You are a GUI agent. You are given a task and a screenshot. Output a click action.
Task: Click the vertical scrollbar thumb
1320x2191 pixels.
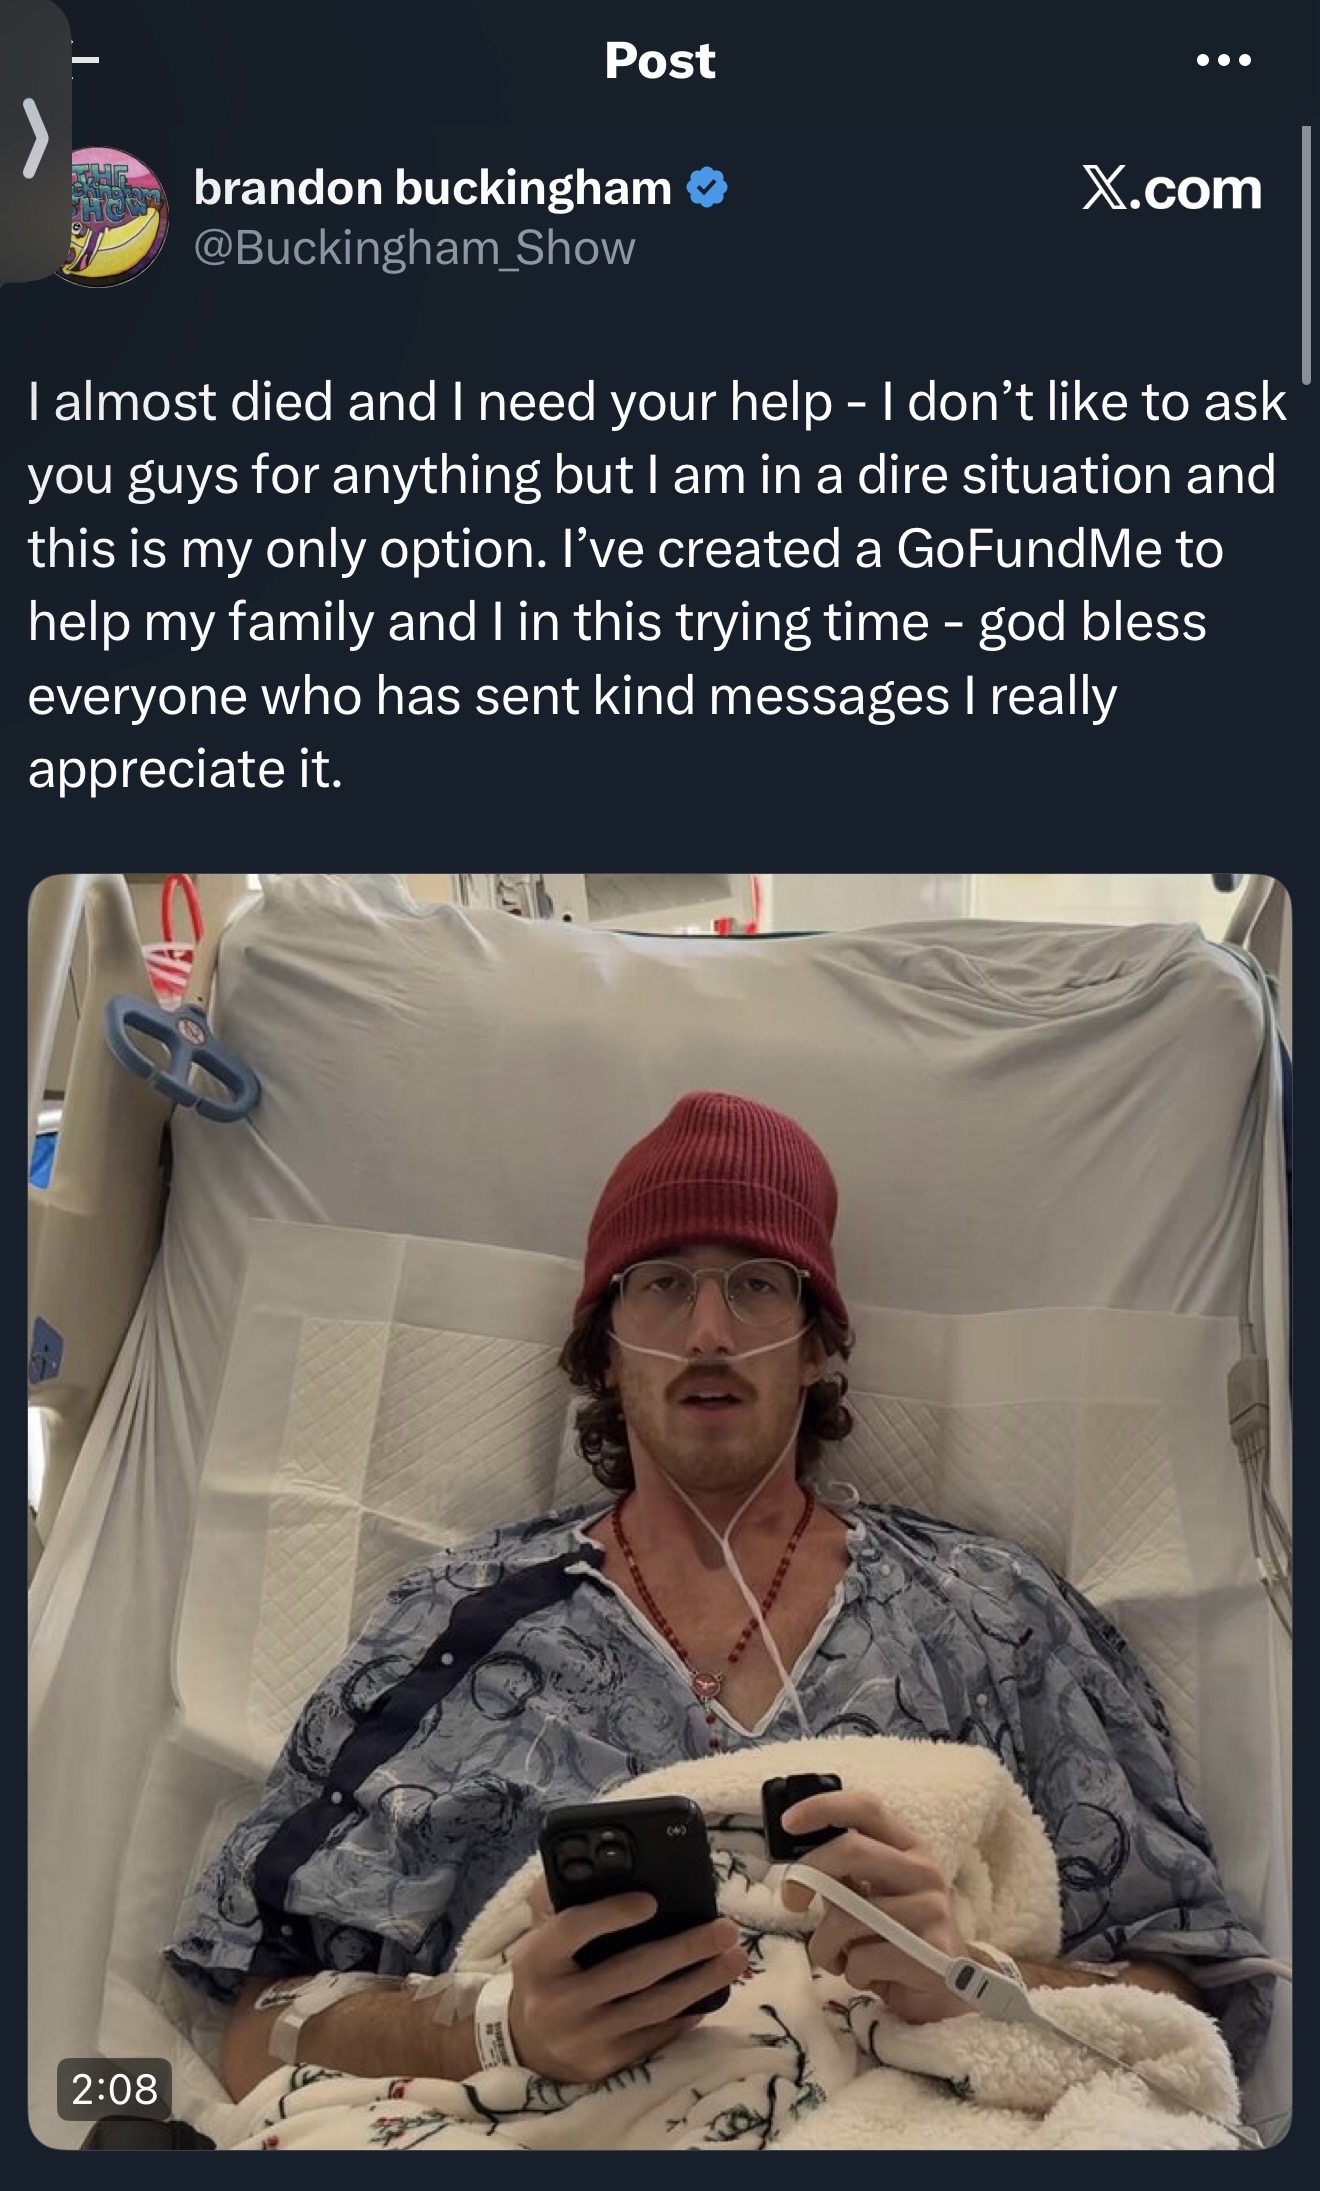point(1306,254)
